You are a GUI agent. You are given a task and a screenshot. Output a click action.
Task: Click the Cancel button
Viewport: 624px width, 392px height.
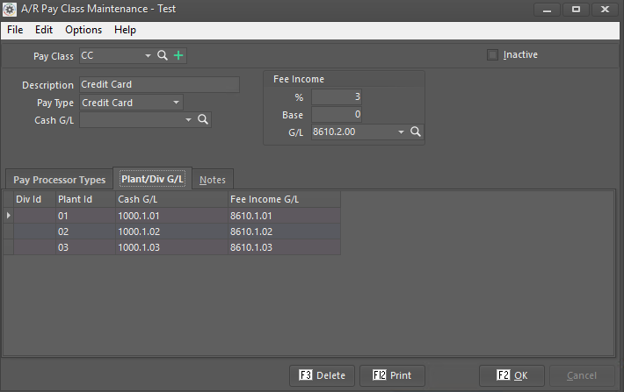click(x=582, y=375)
